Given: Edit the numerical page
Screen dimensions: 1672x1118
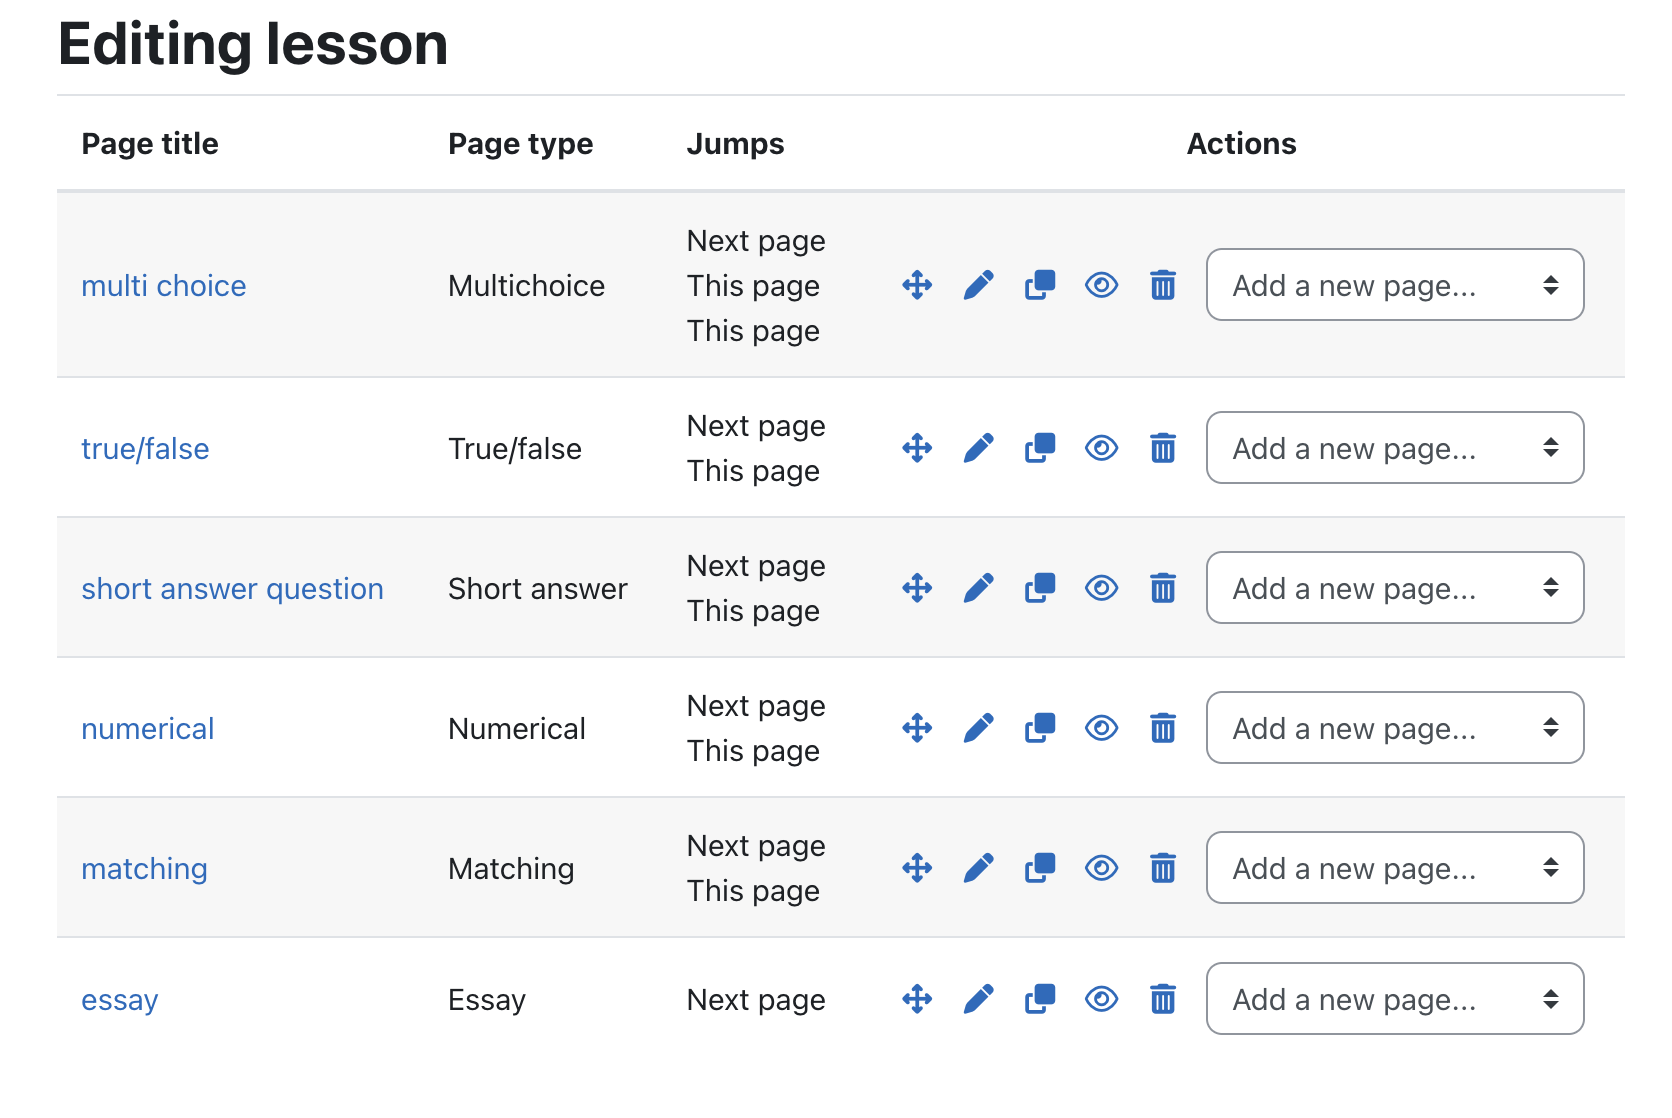Looking at the screenshot, I should click(978, 728).
